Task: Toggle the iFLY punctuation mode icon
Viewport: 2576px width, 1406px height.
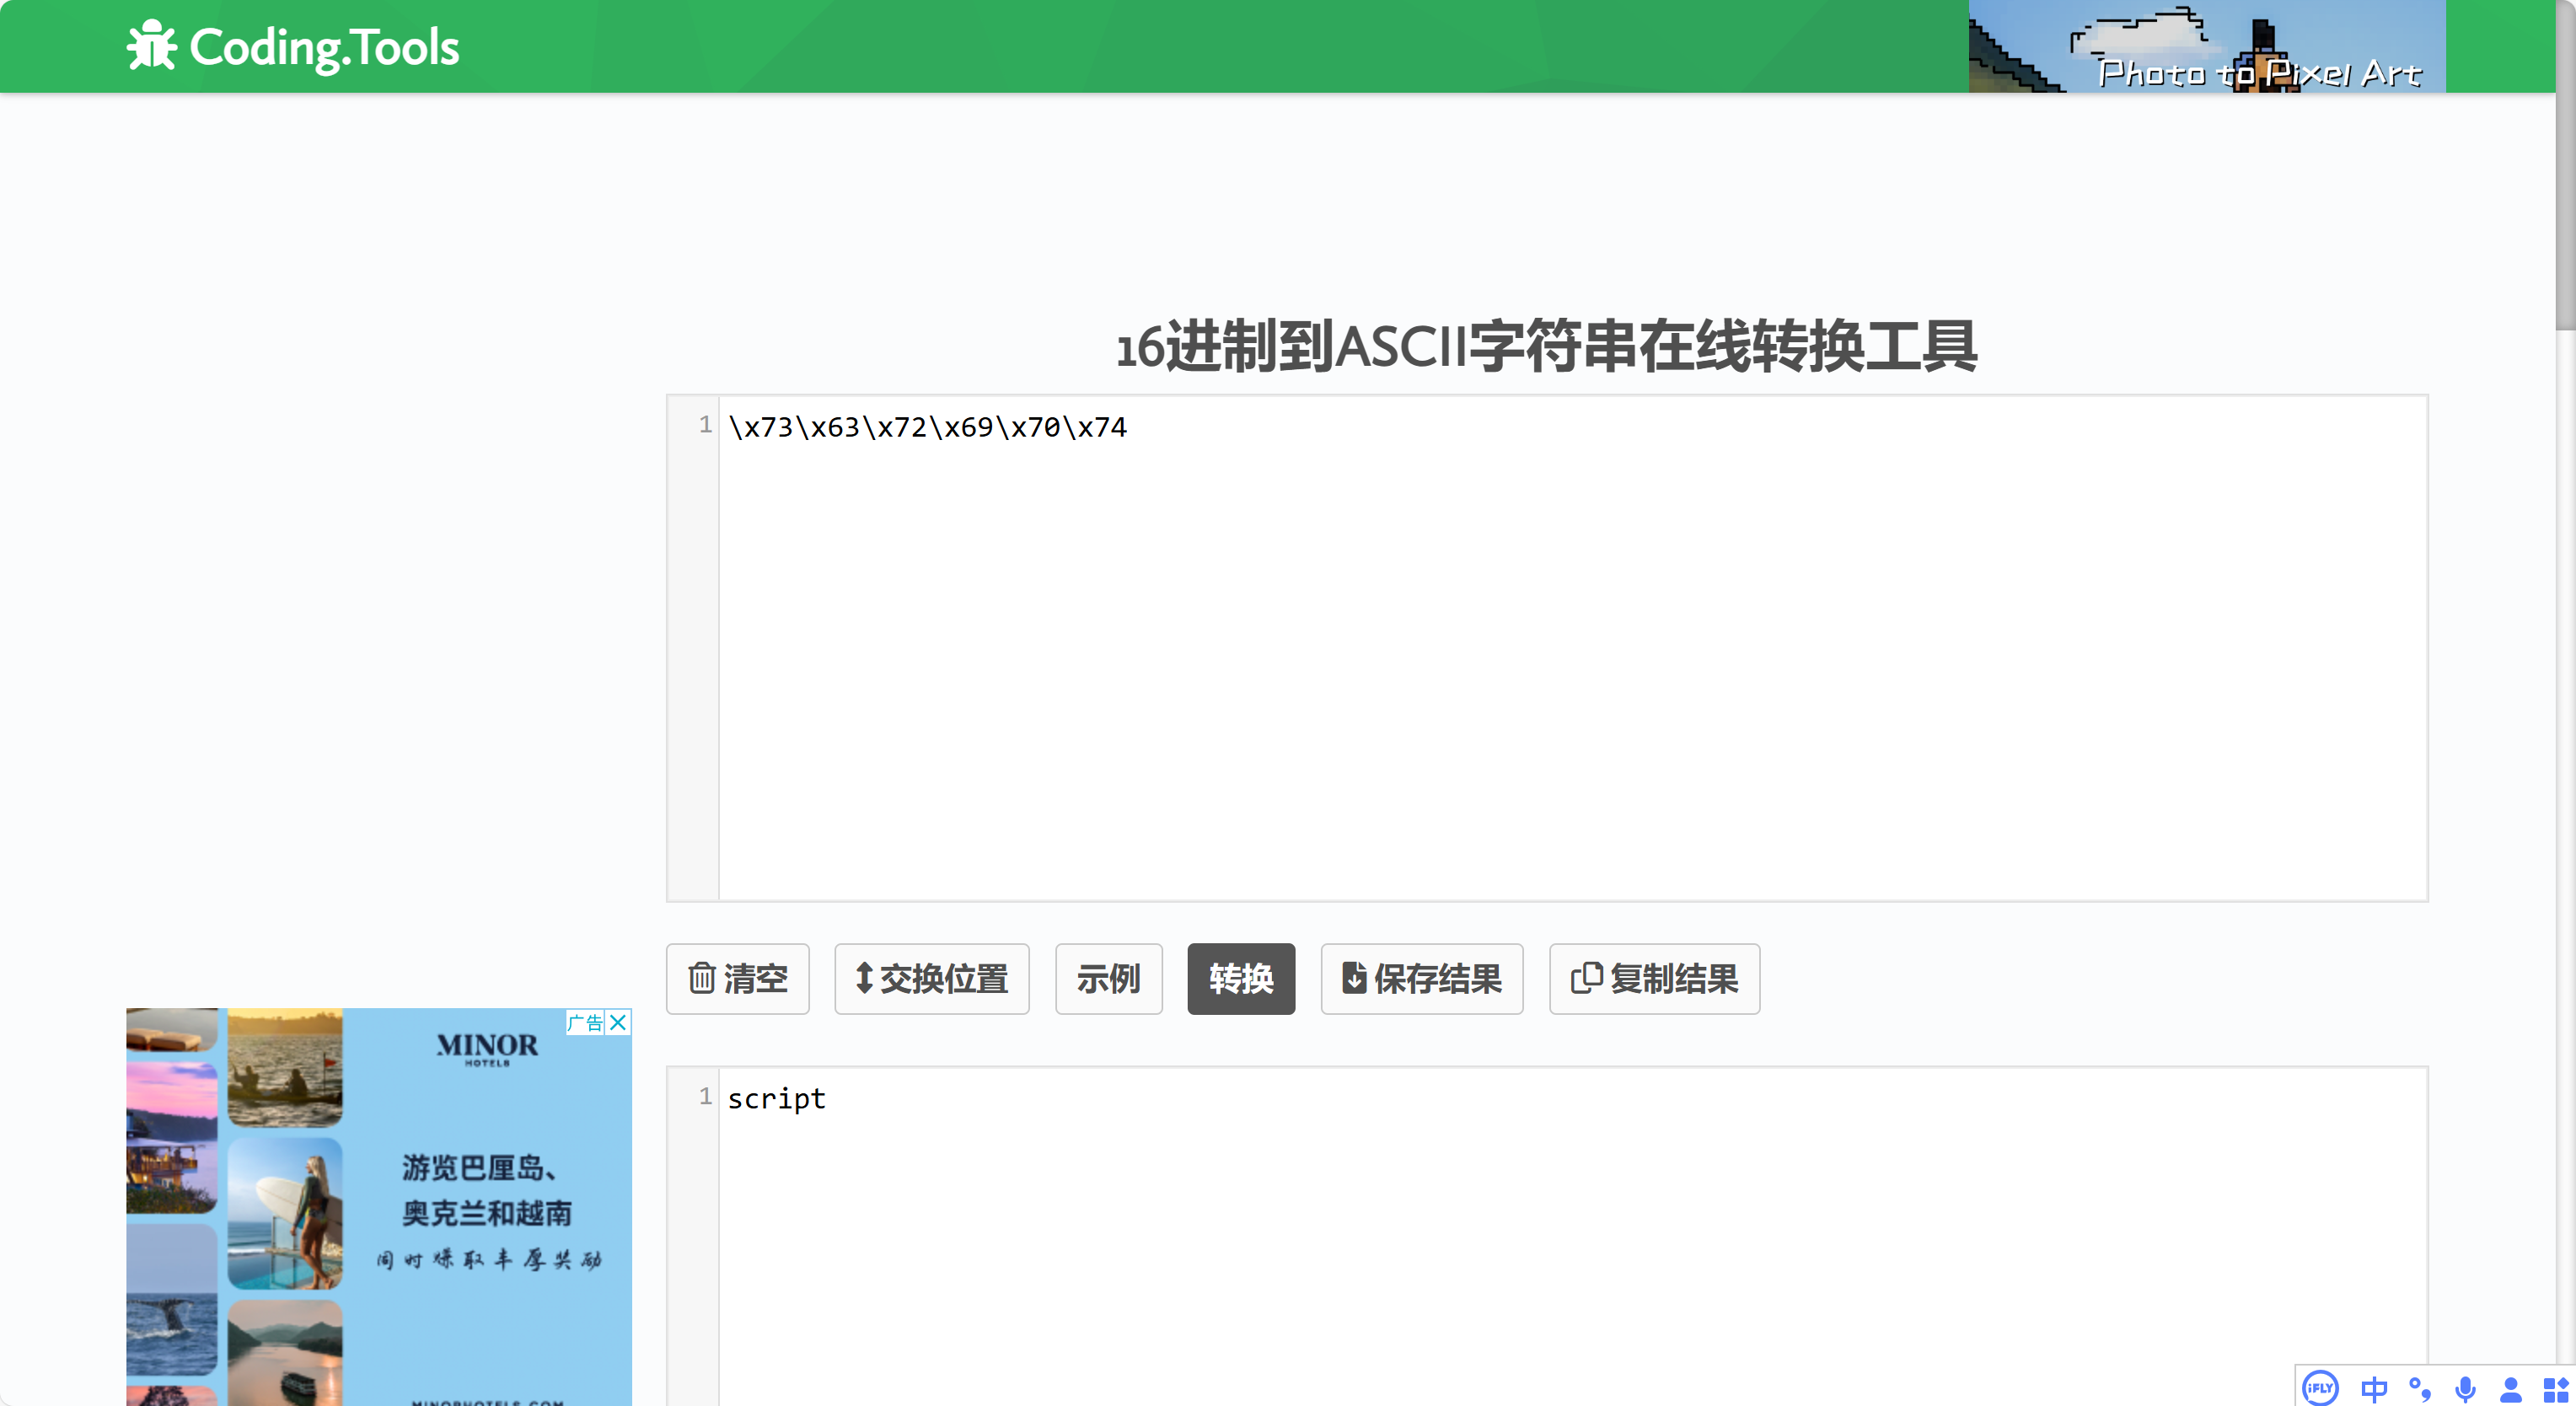Action: pos(2419,1387)
